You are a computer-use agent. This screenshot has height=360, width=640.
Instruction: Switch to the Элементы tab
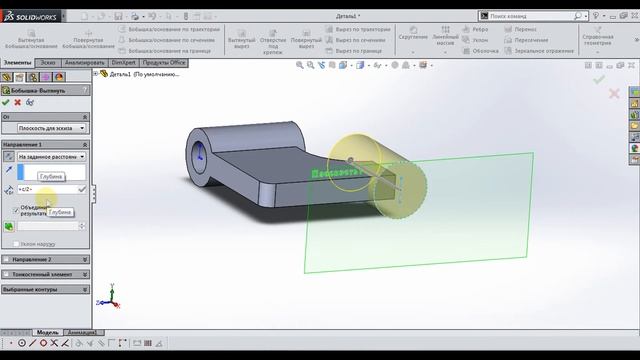coord(18,63)
